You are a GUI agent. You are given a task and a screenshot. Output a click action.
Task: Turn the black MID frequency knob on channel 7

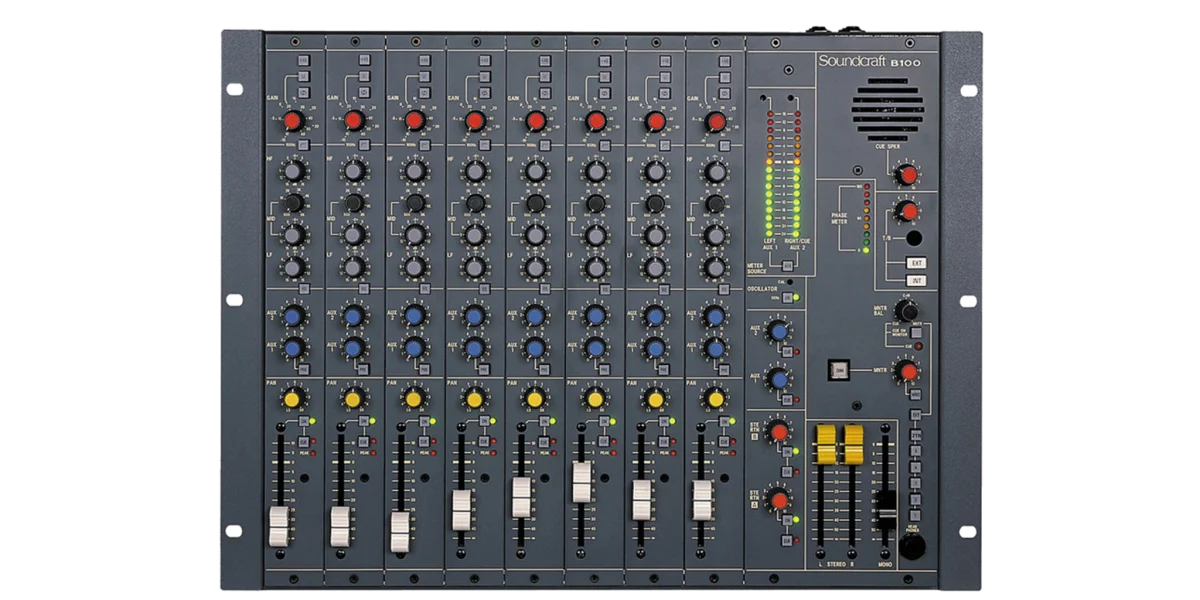pyautogui.click(x=655, y=203)
